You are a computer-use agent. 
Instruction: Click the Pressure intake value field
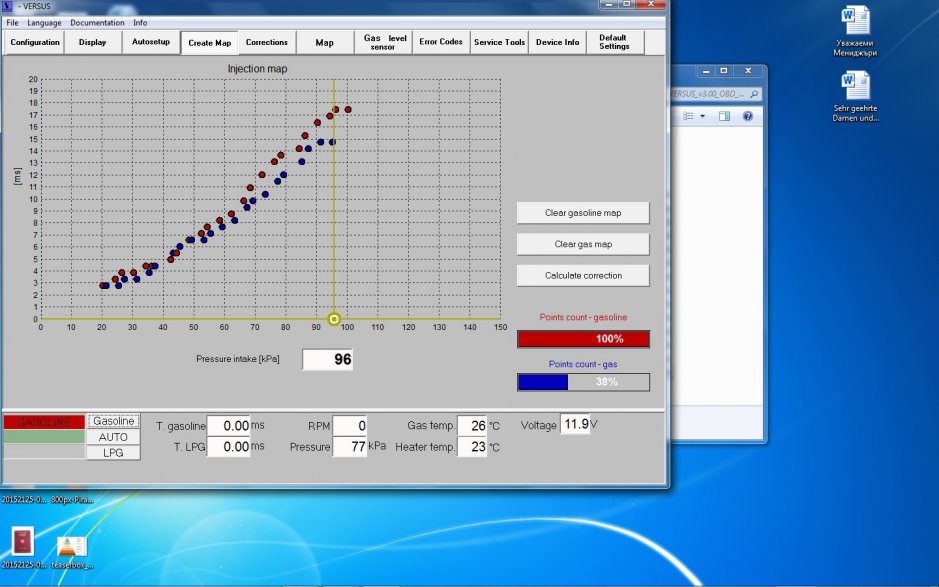(328, 359)
